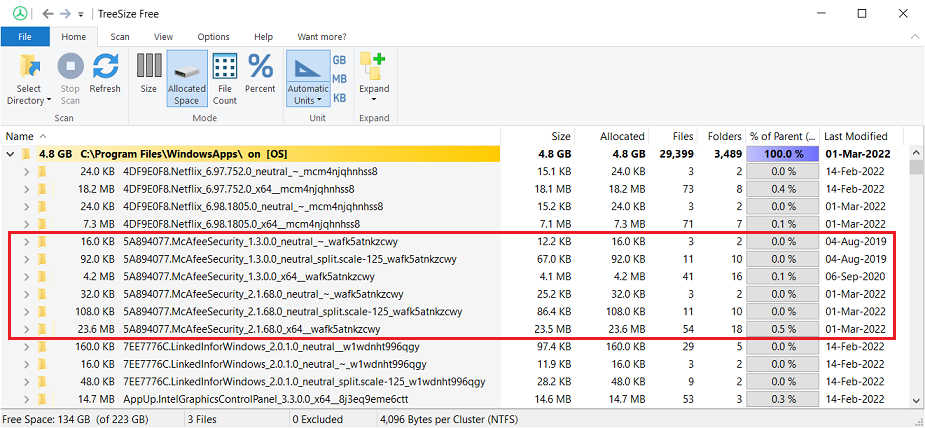Open quick access toolbar dropdown arrow
Image resolution: width=925 pixels, height=428 pixels.
coord(81,14)
